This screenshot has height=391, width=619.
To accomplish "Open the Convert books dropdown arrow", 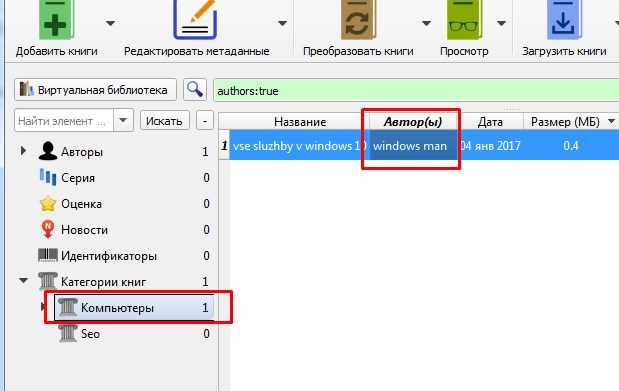I will pos(426,23).
